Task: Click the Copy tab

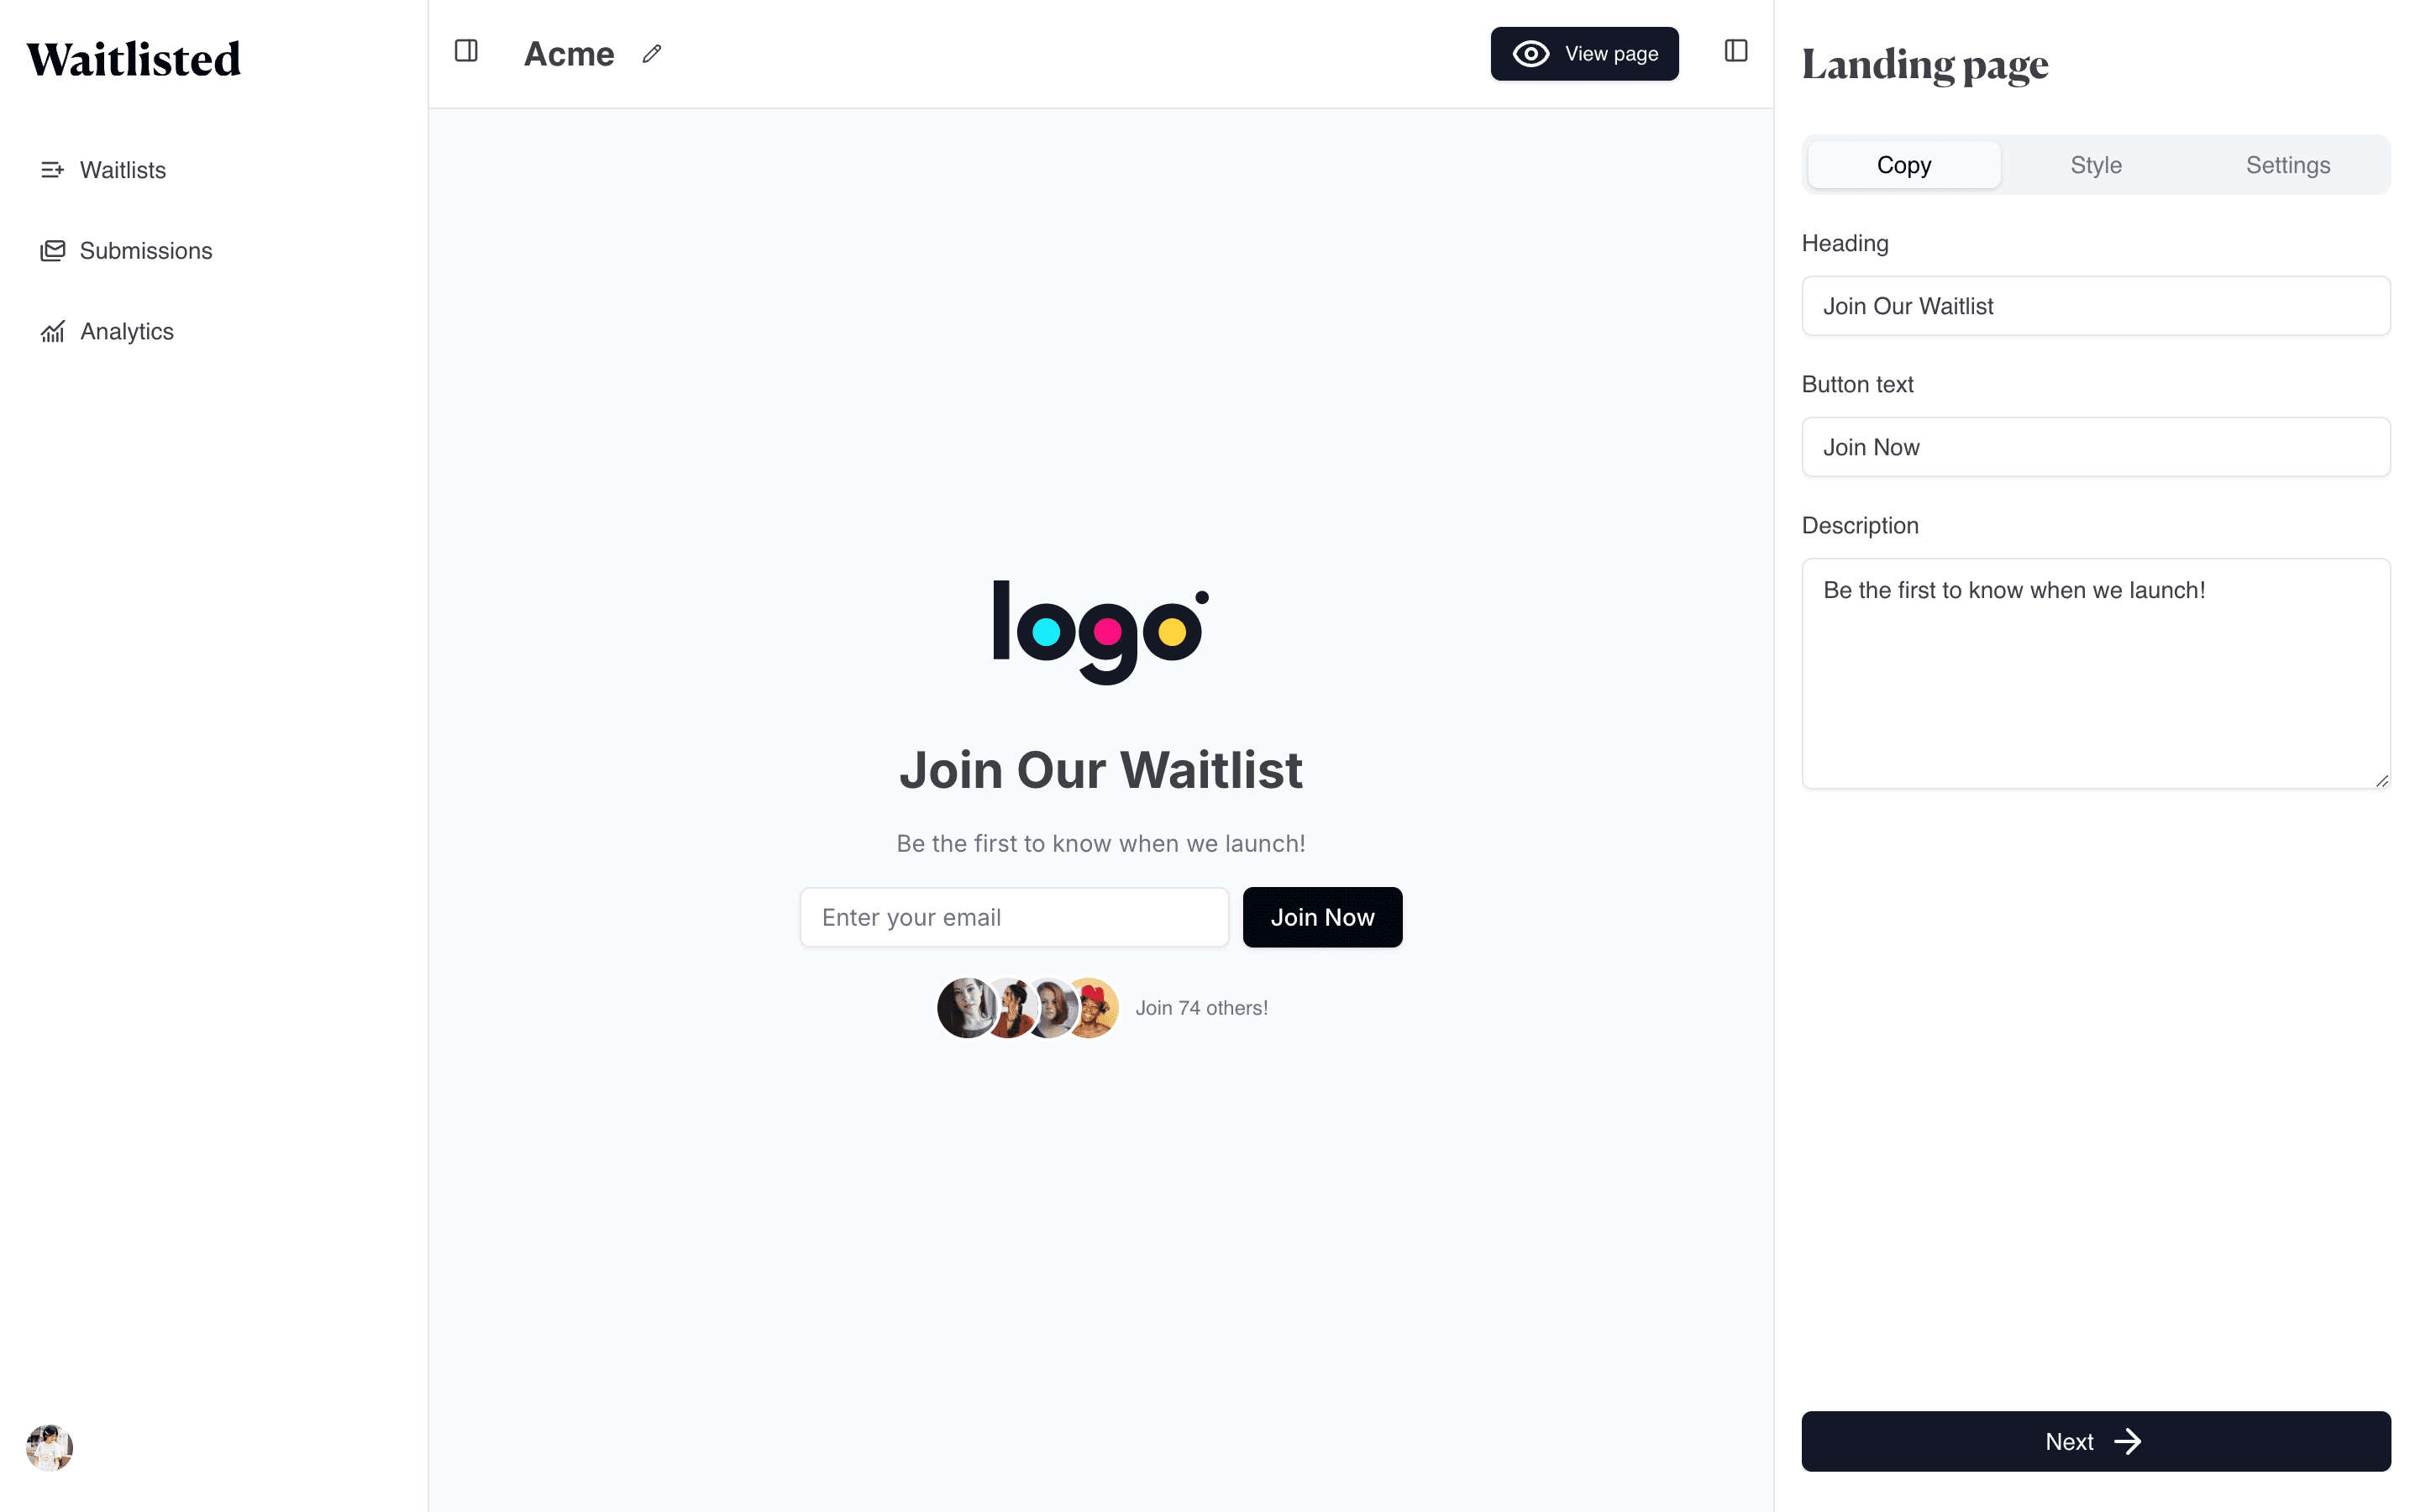Action: [1903, 164]
